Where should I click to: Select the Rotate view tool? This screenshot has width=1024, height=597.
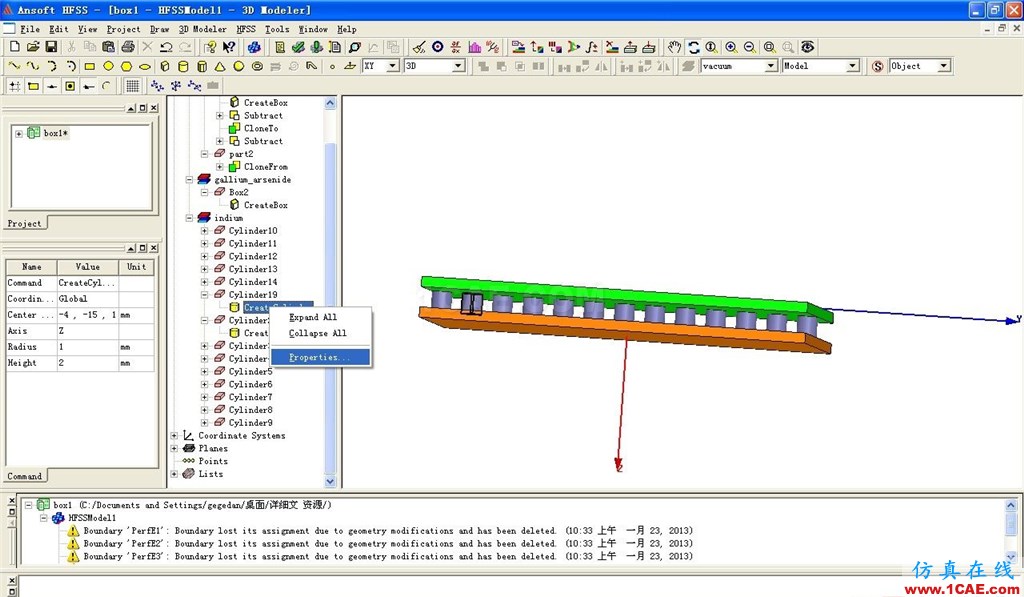693,47
